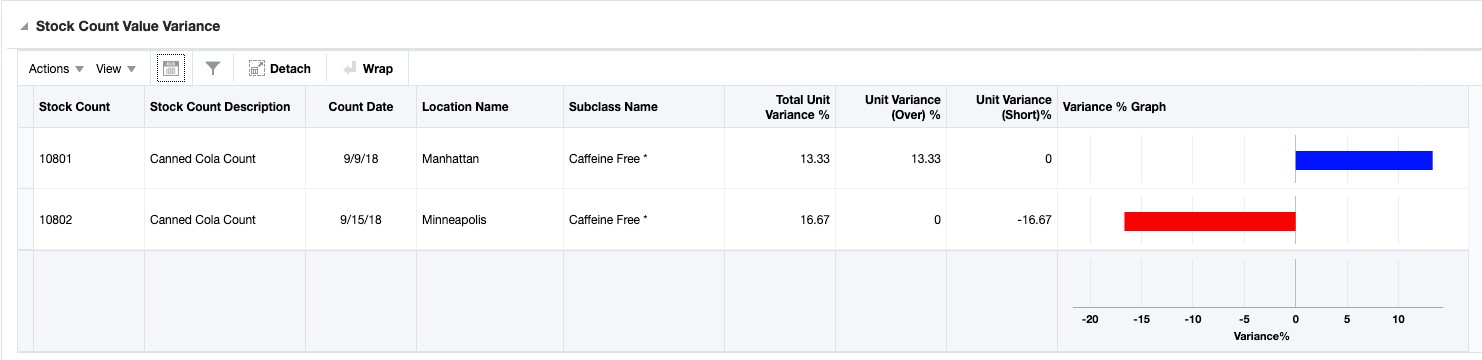Open the View menu
Screen dimensions: 1482x360
pos(116,69)
